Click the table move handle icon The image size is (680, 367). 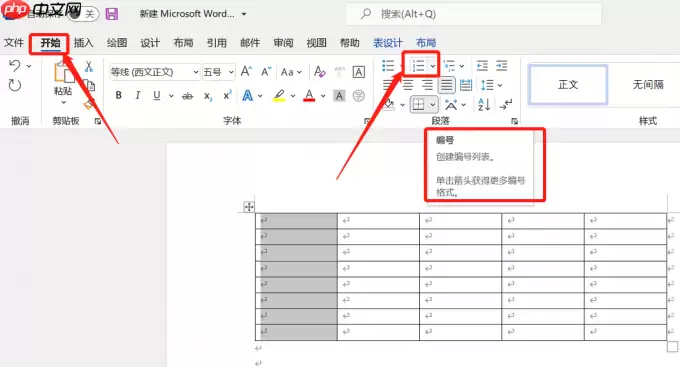pos(249,207)
